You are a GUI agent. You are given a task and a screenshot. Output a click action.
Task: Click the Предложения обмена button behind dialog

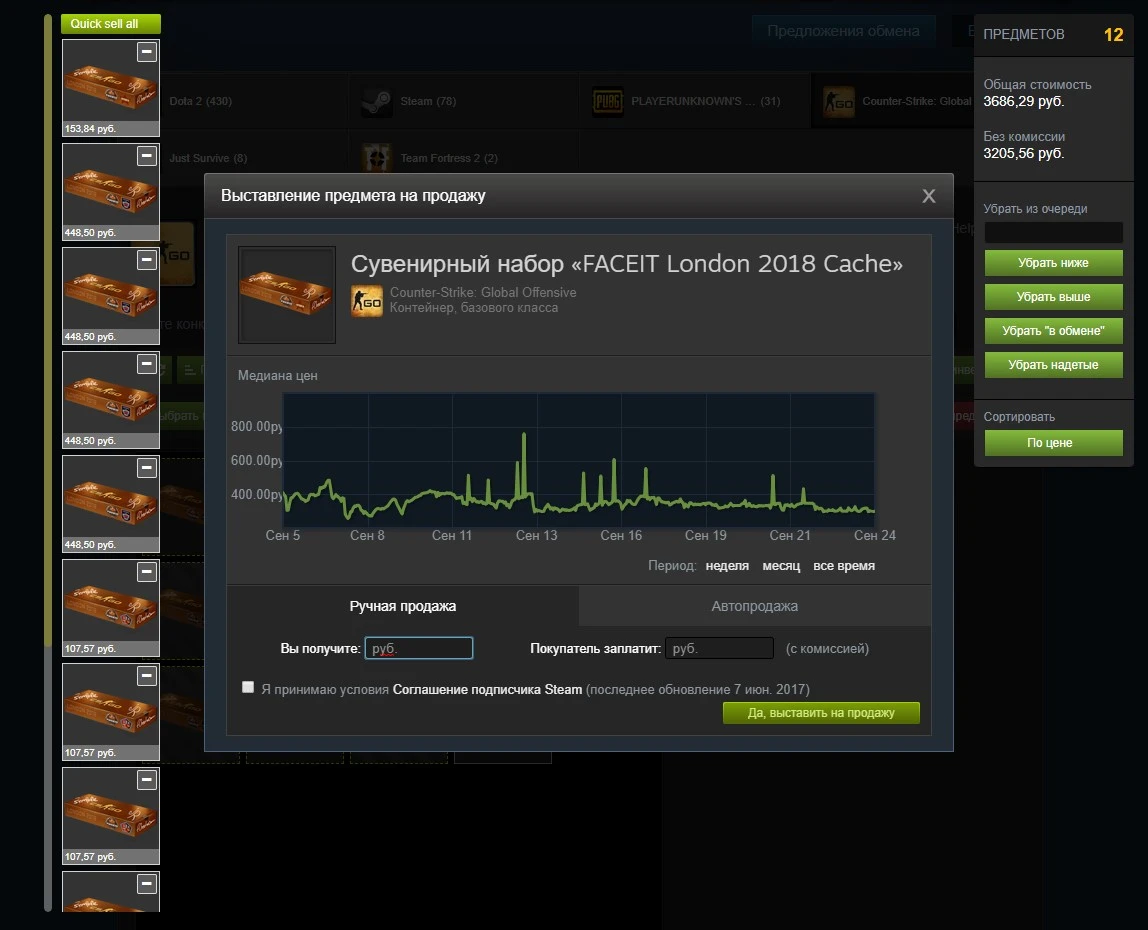(843, 31)
